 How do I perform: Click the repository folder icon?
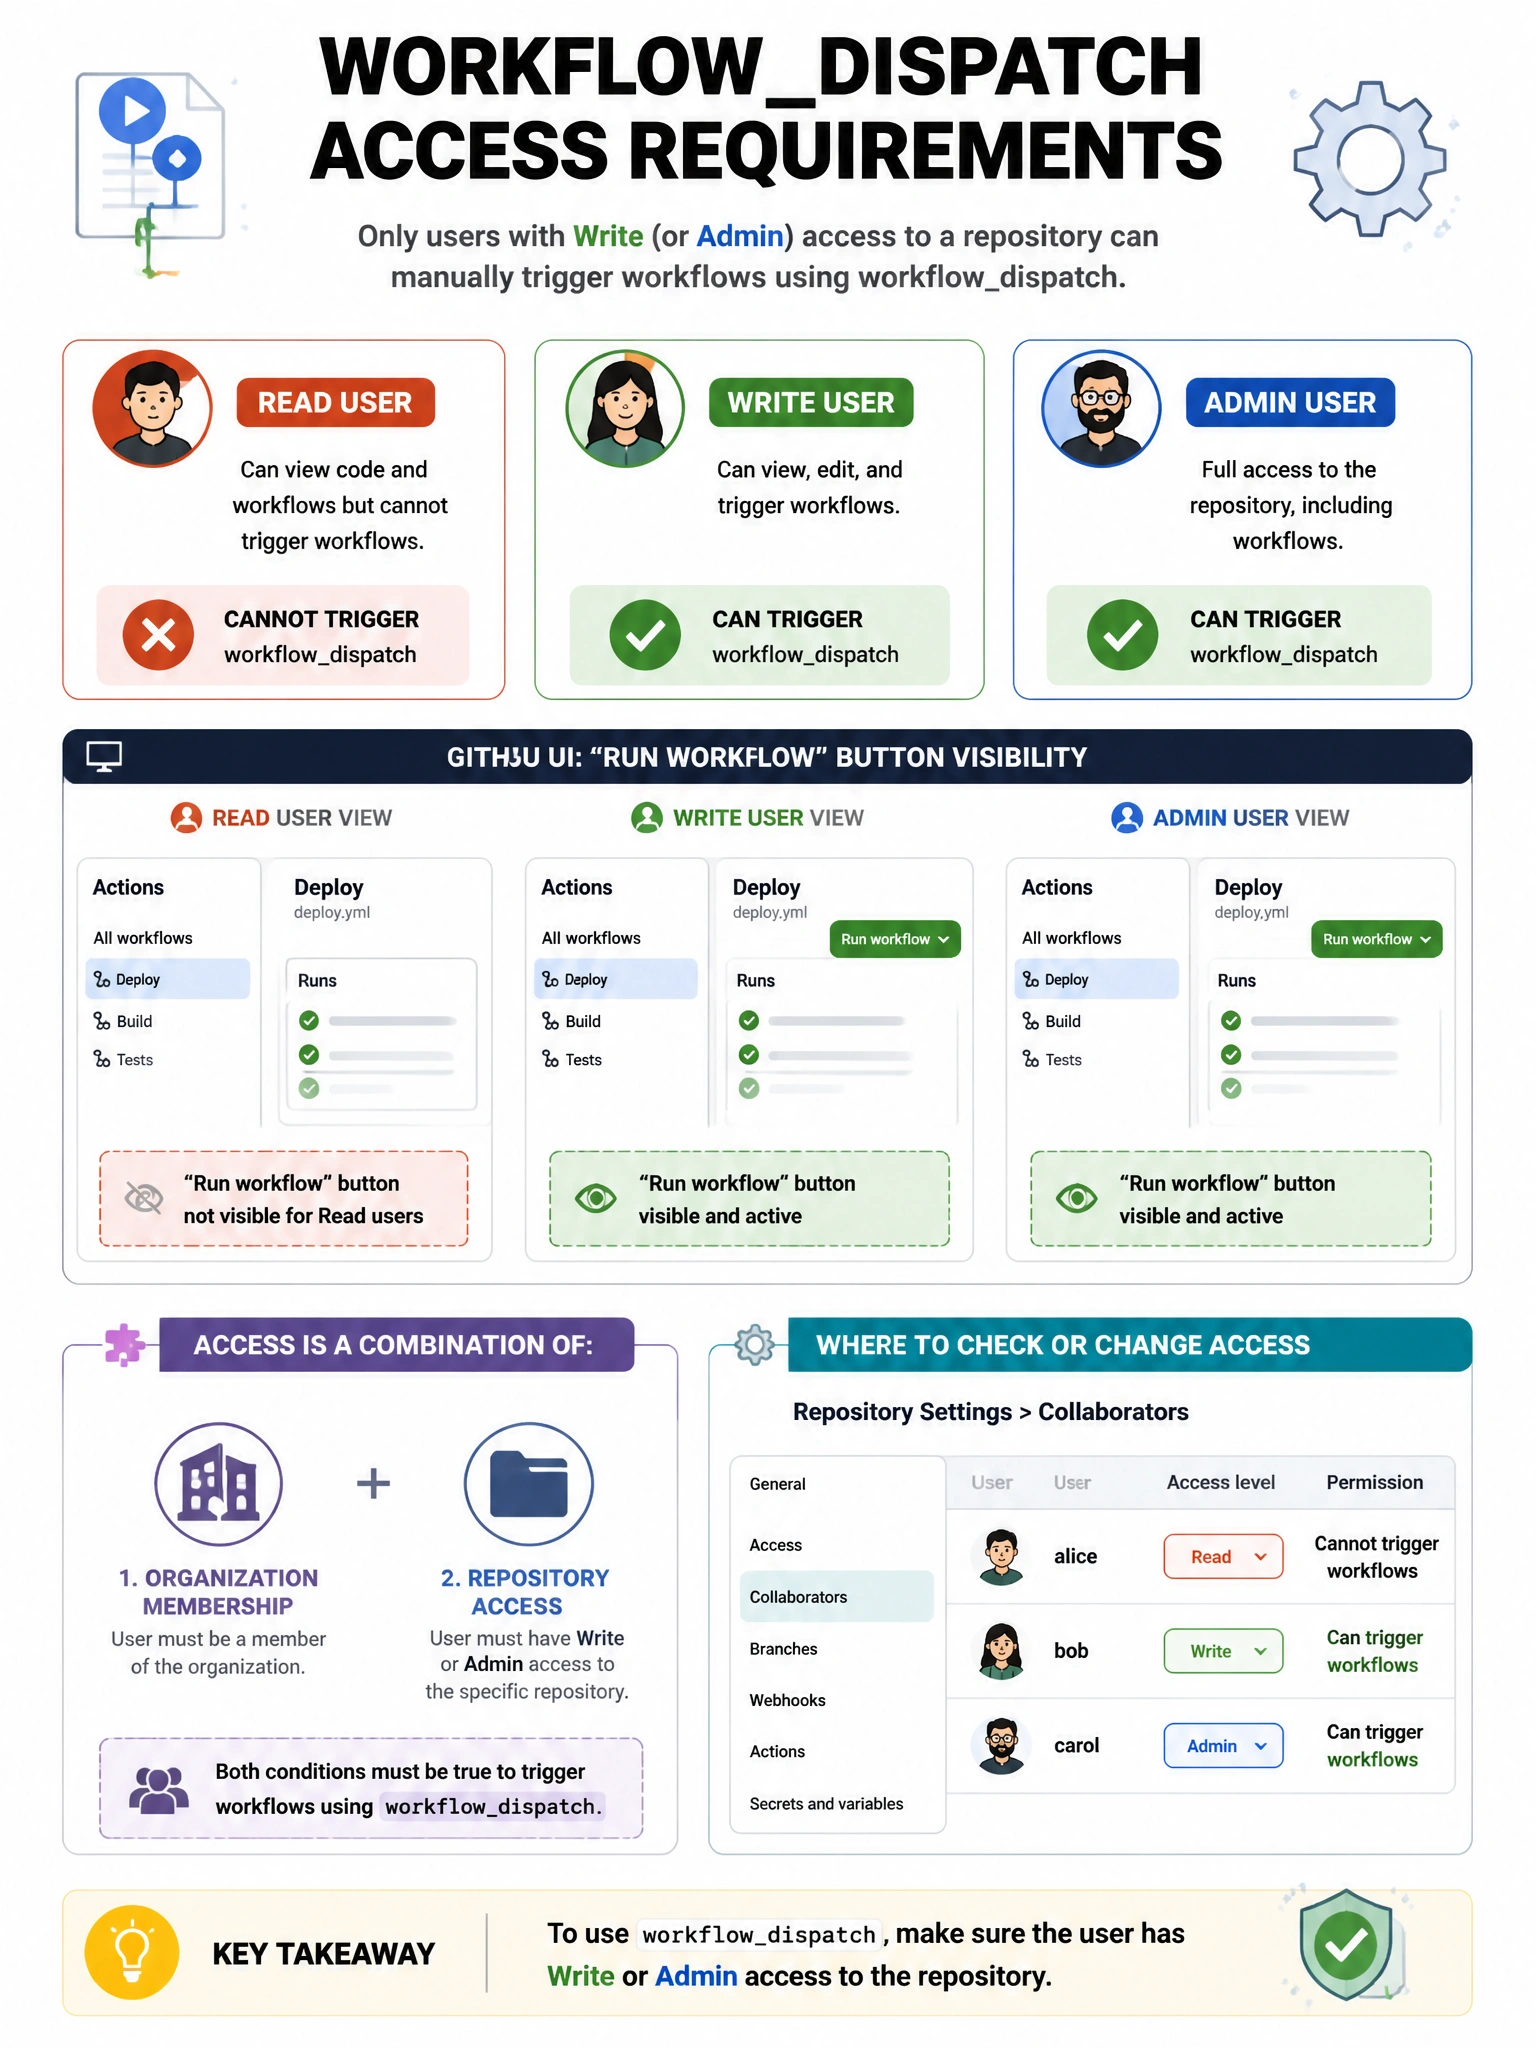click(529, 1484)
